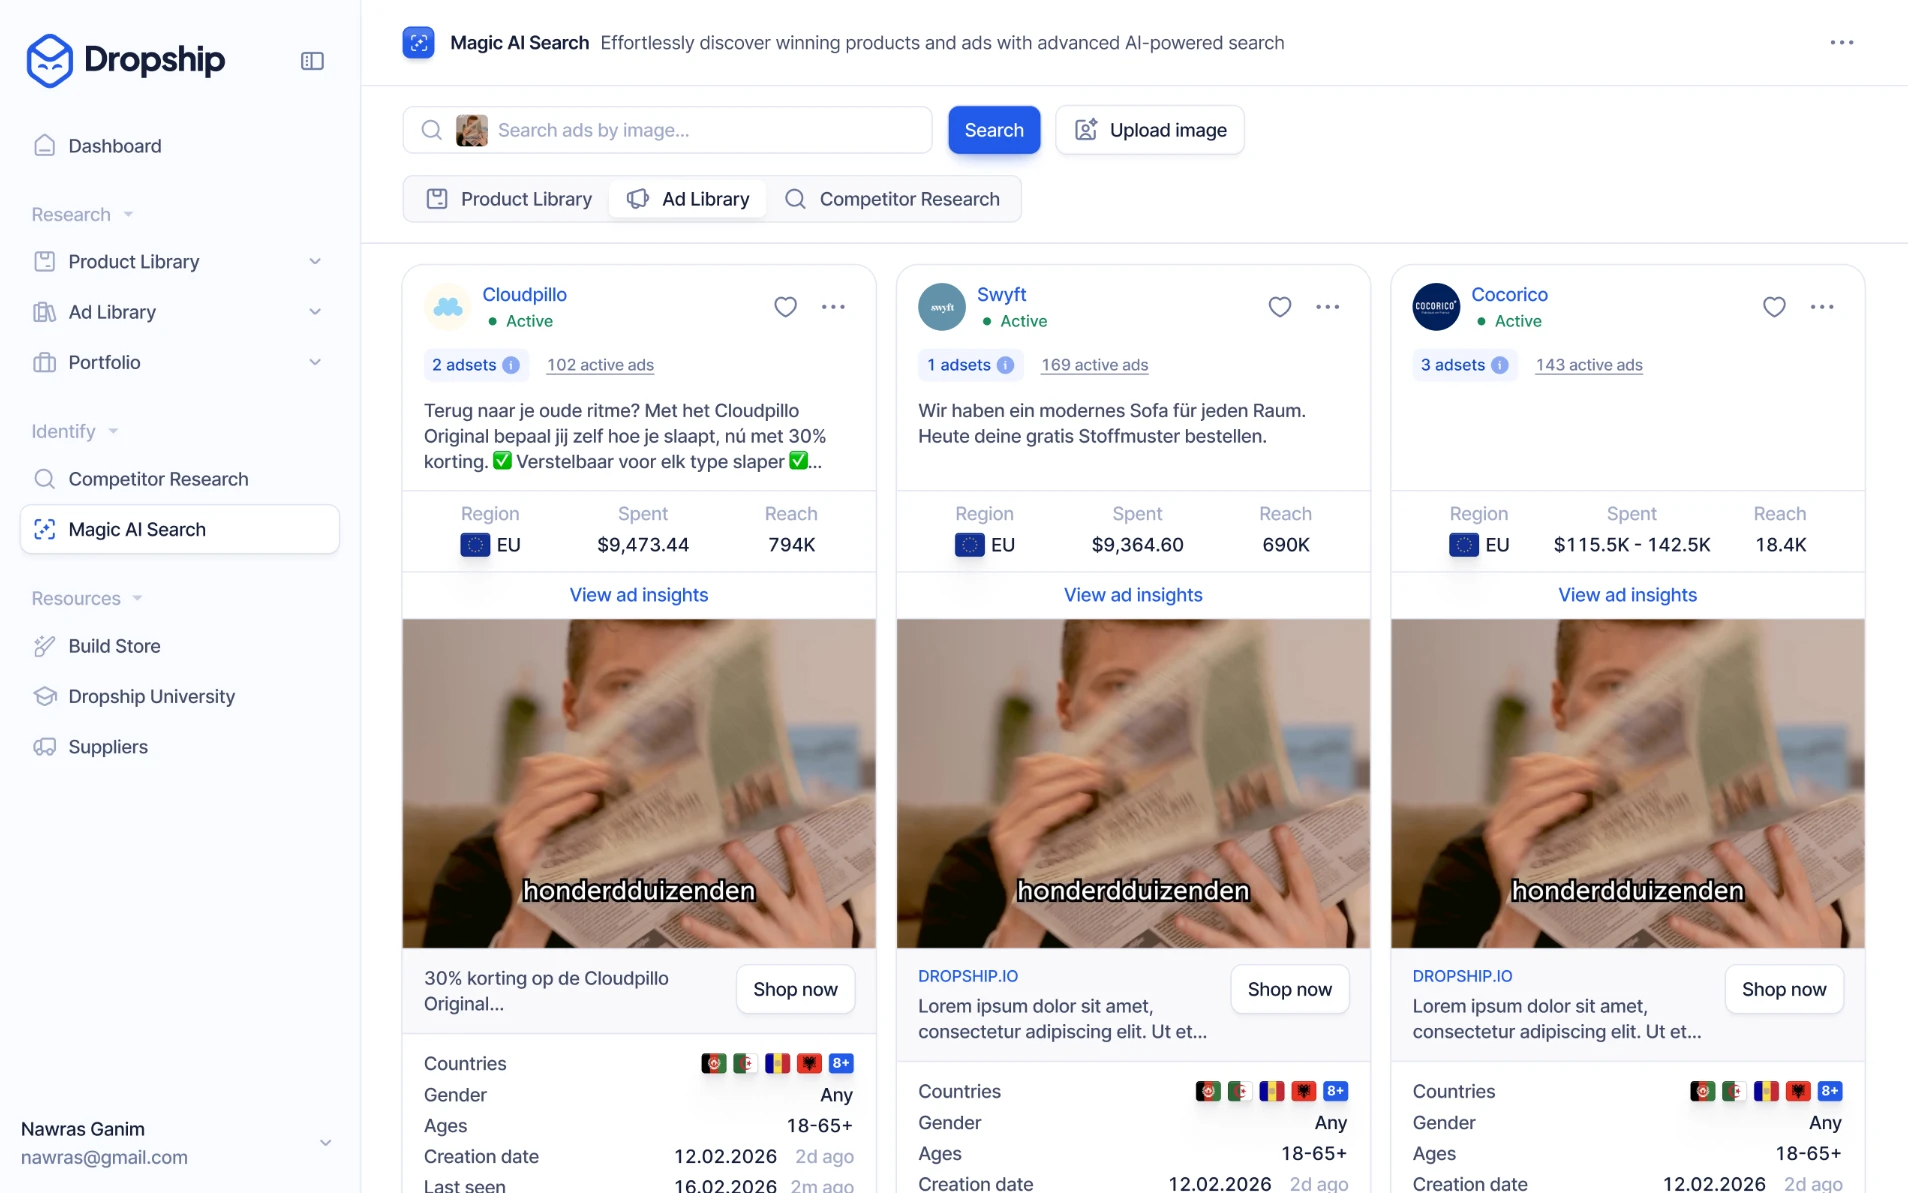Expand the Ad Library sidebar chevron
This screenshot has height=1193, width=1908.
[x=315, y=312]
